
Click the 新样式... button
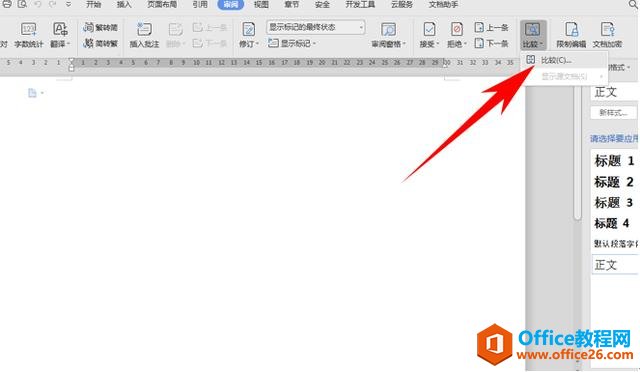click(x=613, y=113)
